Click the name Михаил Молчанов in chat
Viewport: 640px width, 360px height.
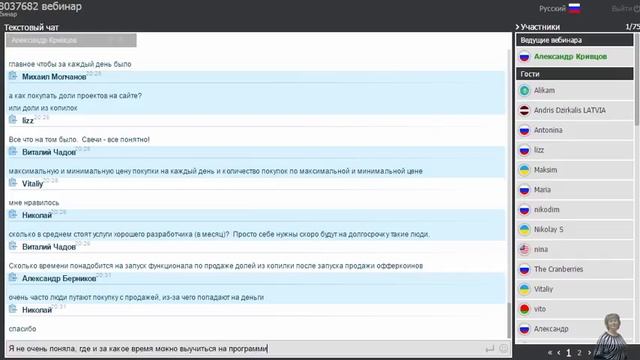pyautogui.click(x=54, y=77)
